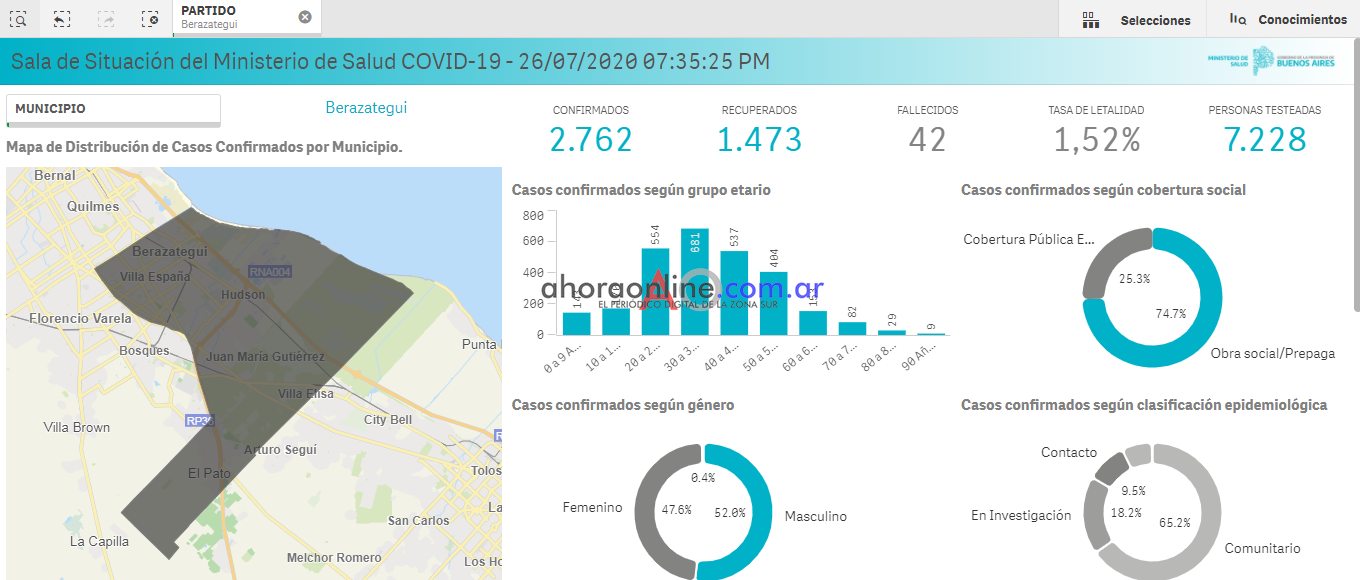Click the CONFIRMADOS value 2.762
Viewport: 1360px width, 580px height.
[591, 140]
